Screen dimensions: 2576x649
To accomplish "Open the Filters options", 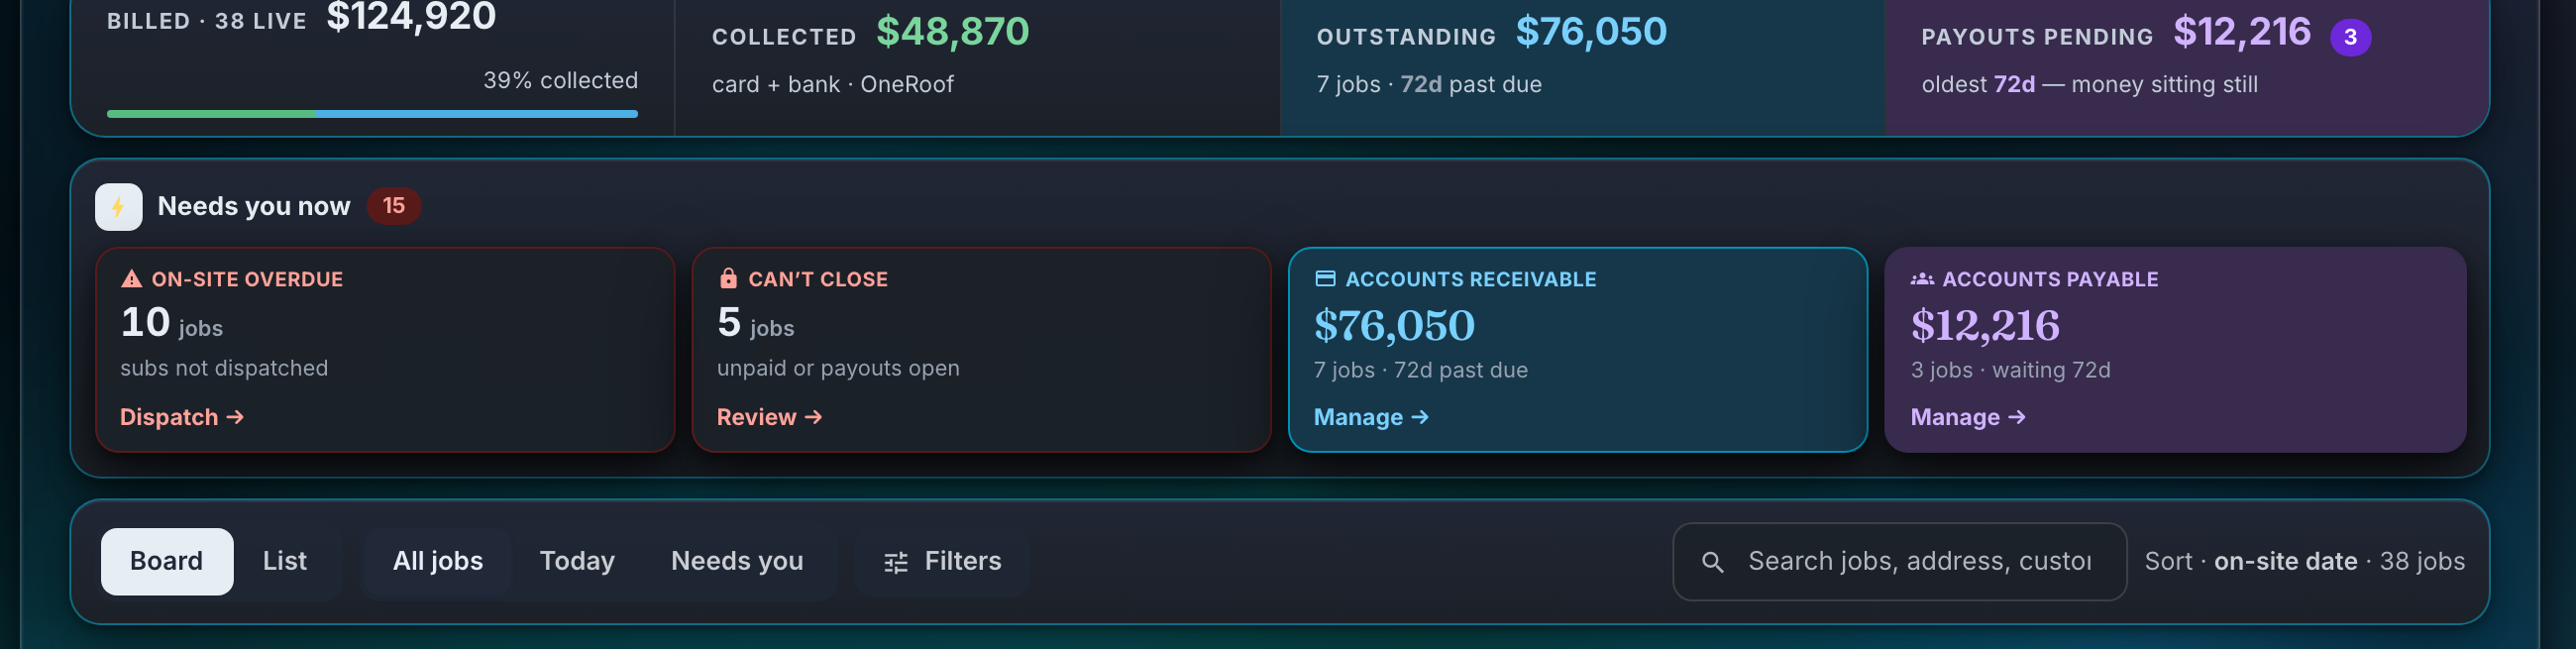I will [942, 562].
